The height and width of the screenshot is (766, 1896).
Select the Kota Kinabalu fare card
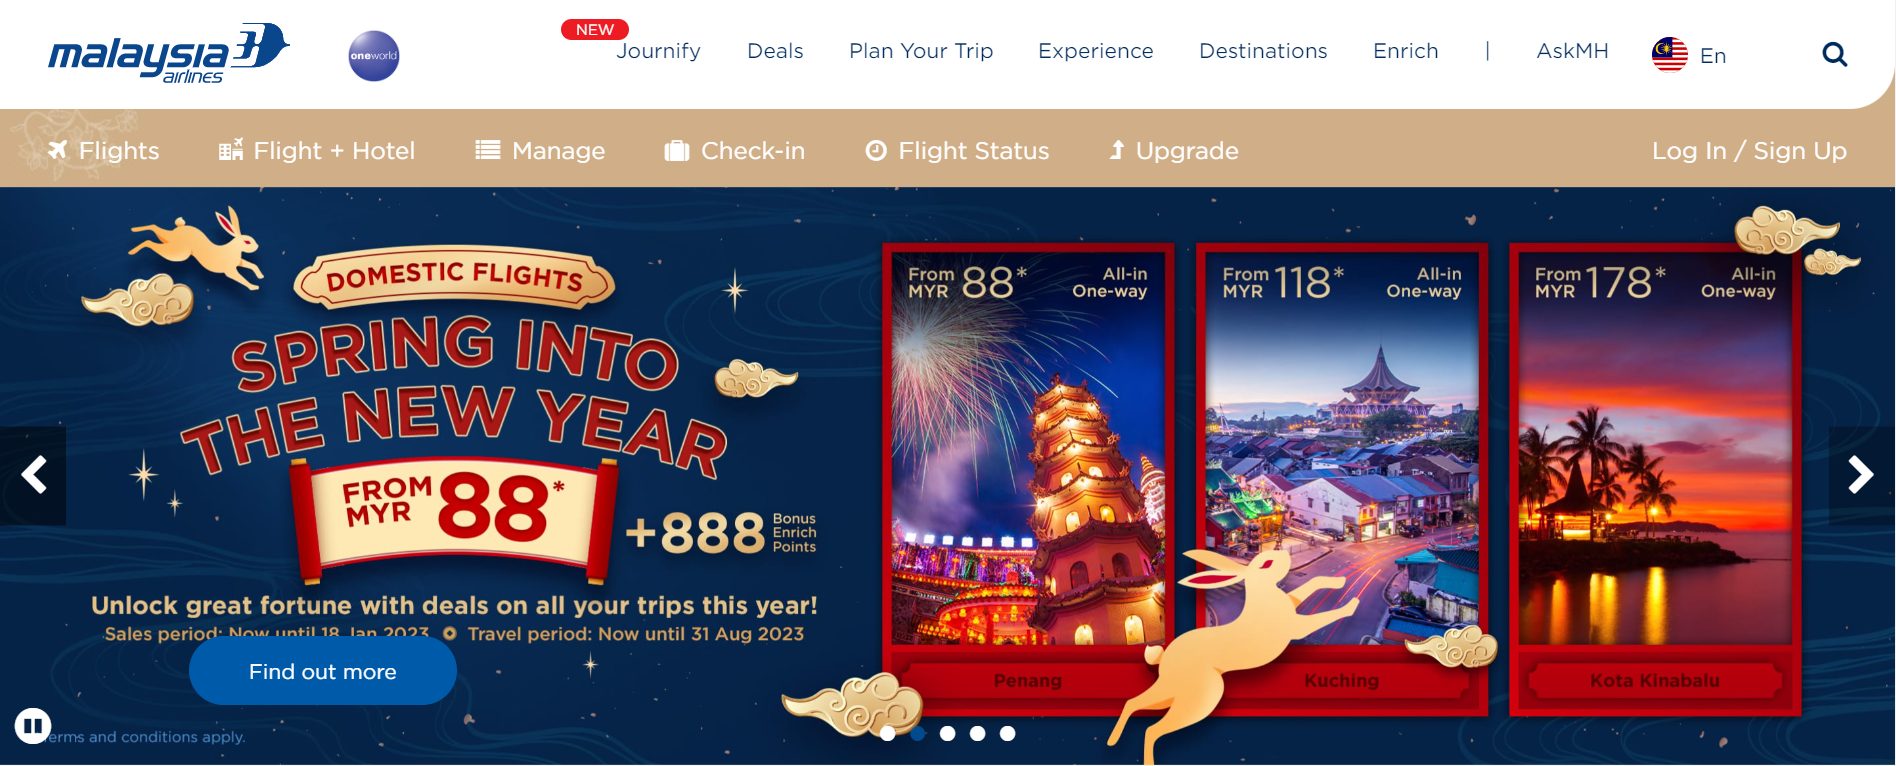click(x=1655, y=479)
